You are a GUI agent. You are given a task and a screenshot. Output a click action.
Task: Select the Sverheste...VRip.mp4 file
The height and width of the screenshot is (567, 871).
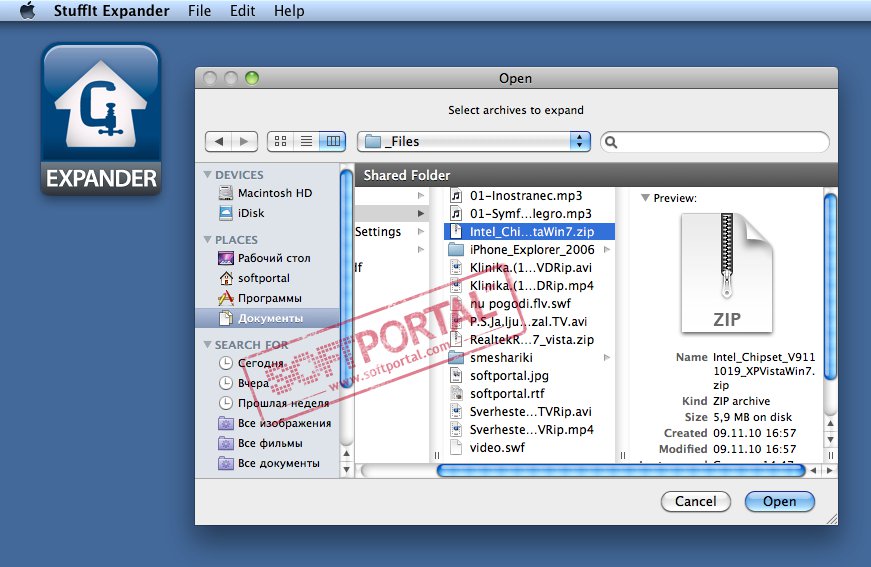pos(529,429)
